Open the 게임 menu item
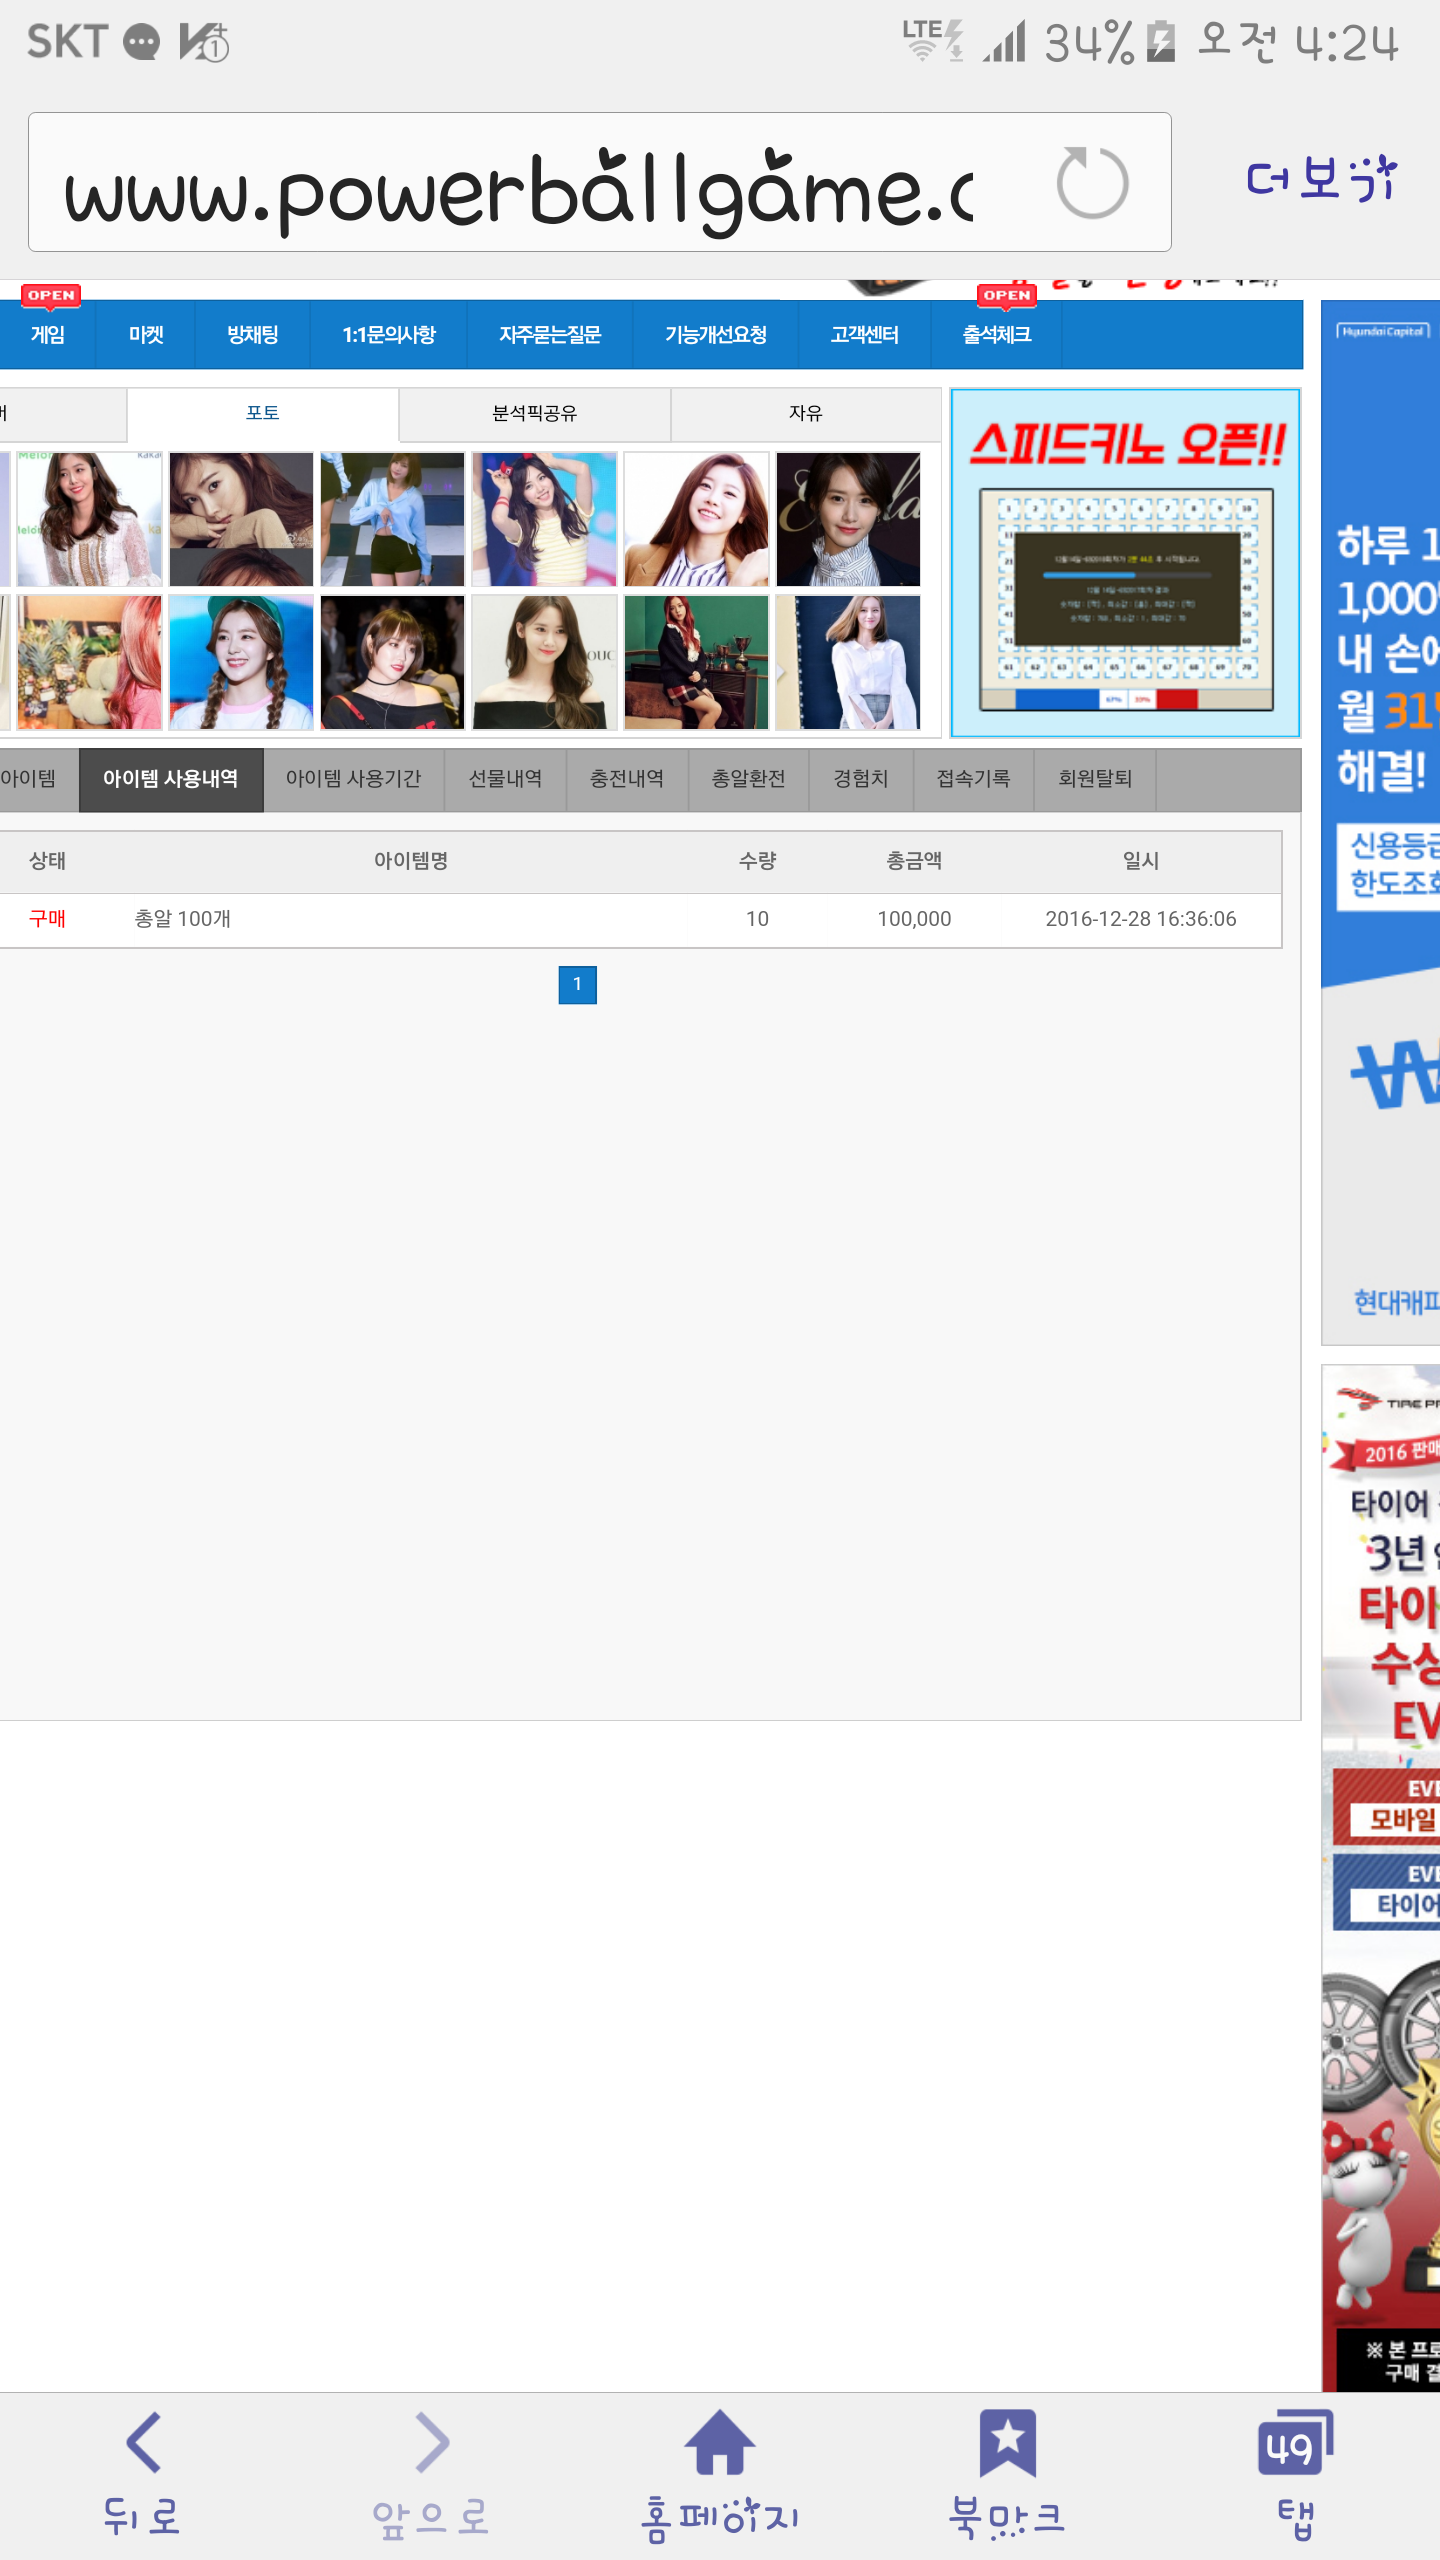1440x2560 pixels. click(47, 335)
